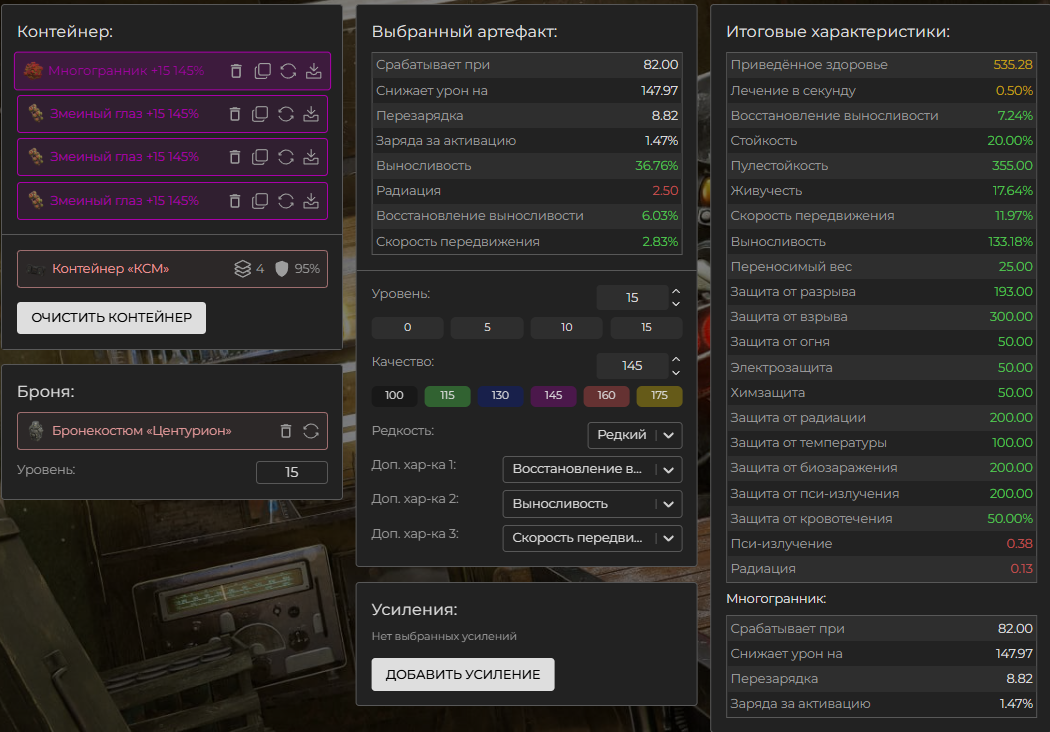This screenshot has height=732, width=1050.
Task: Increase artifact level with up arrow
Action: click(x=676, y=291)
